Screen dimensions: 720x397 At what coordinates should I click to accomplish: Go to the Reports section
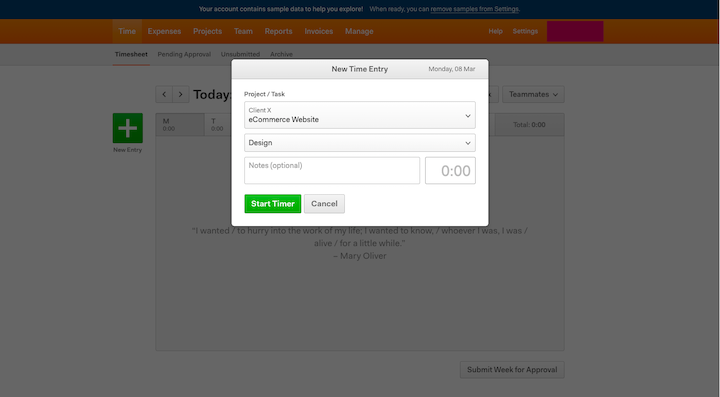[x=278, y=31]
